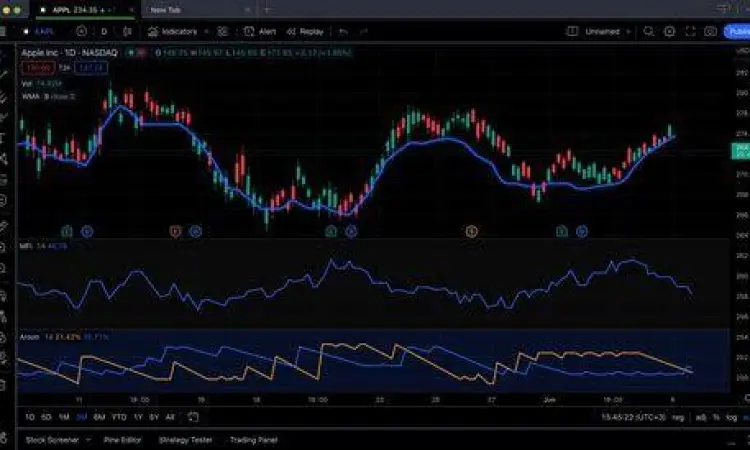This screenshot has width=750, height=450.
Task: Select the All date range
Action: point(170,417)
